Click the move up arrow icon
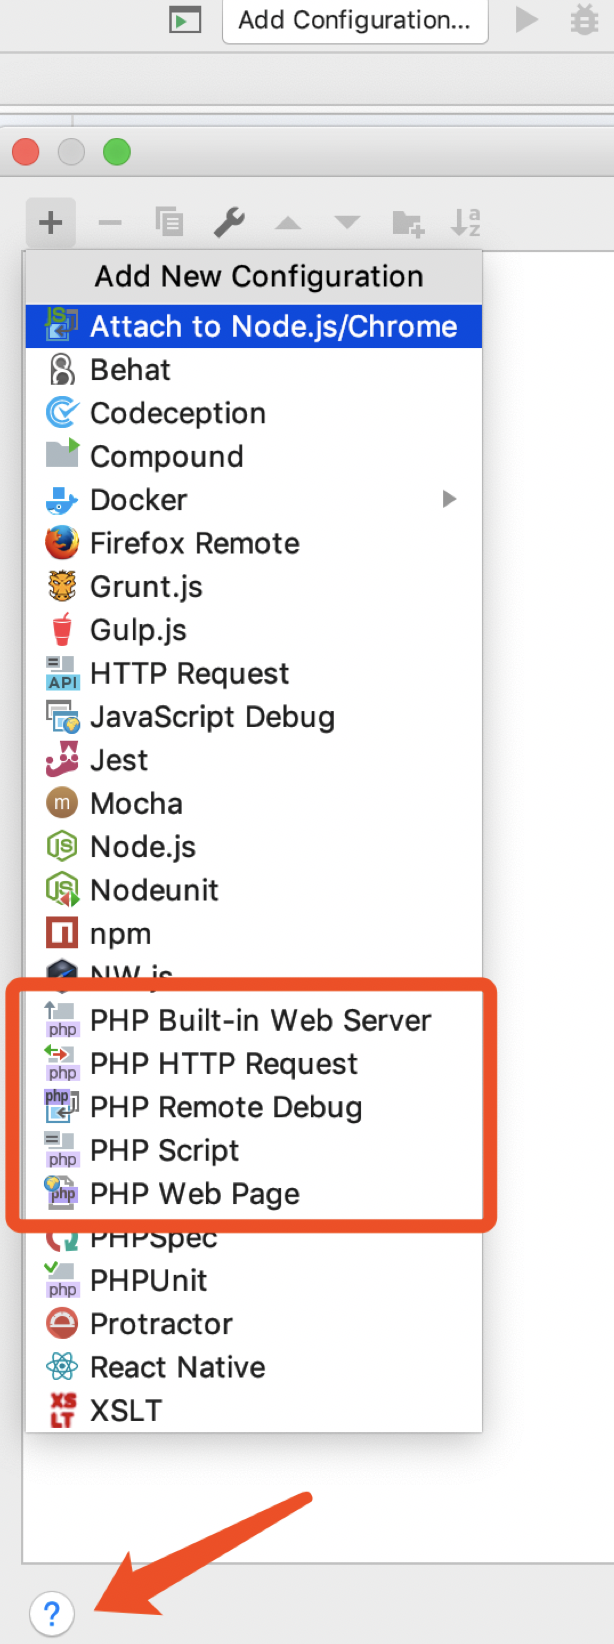Viewport: 614px width, 1644px height. point(288,222)
